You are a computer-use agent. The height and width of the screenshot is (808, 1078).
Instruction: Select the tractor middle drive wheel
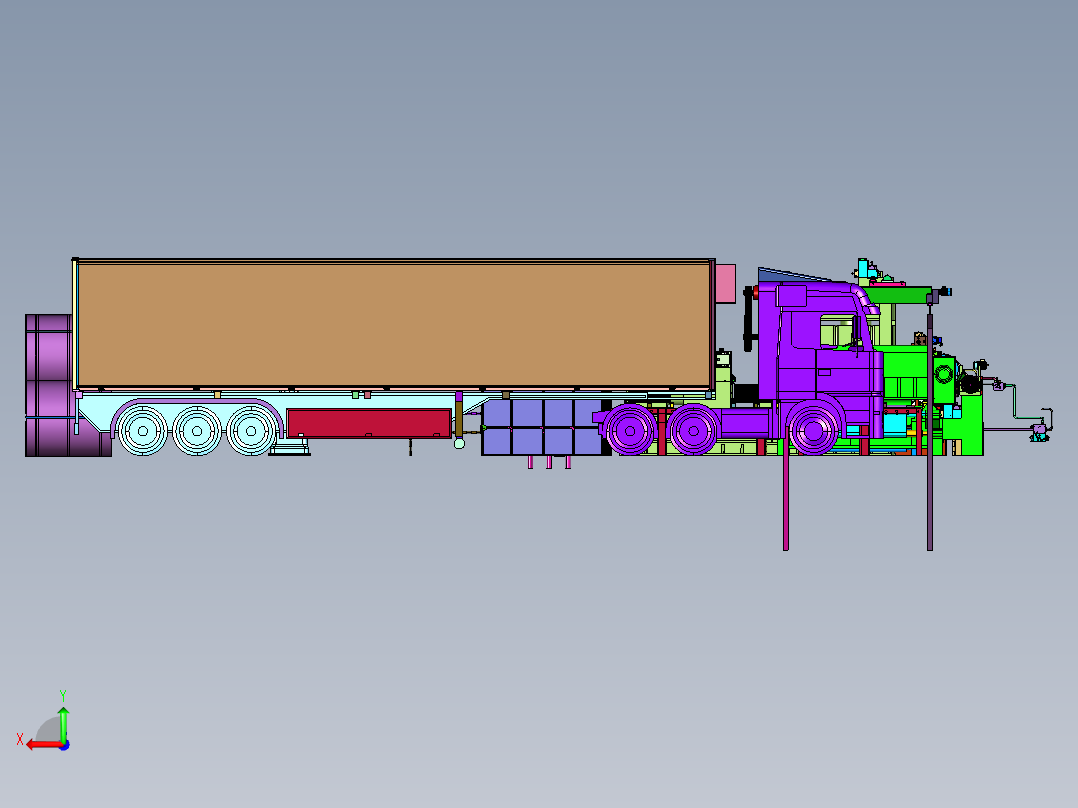[694, 430]
